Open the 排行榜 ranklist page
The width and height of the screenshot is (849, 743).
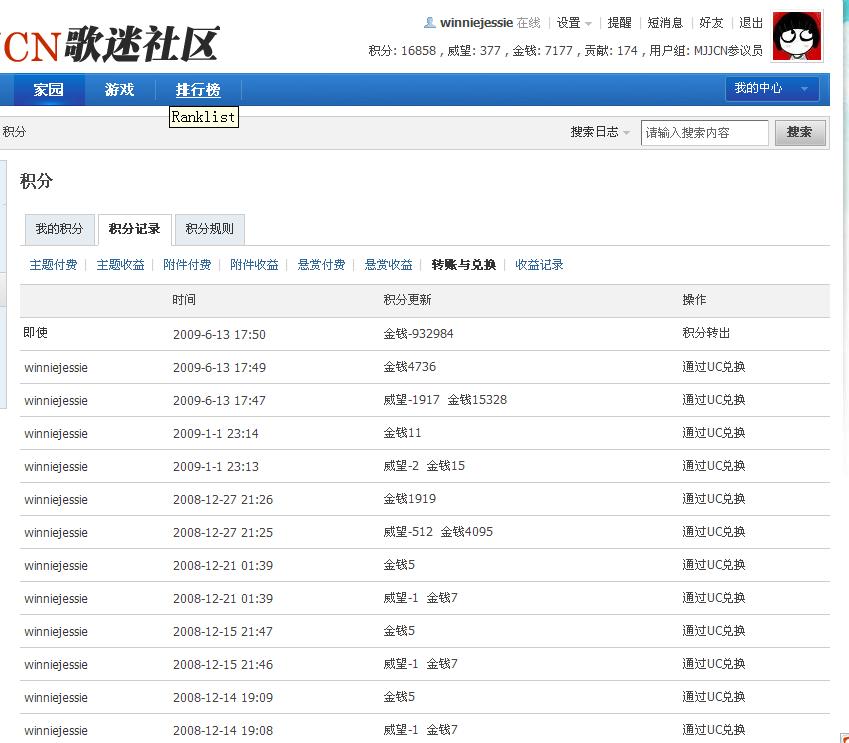click(x=197, y=90)
